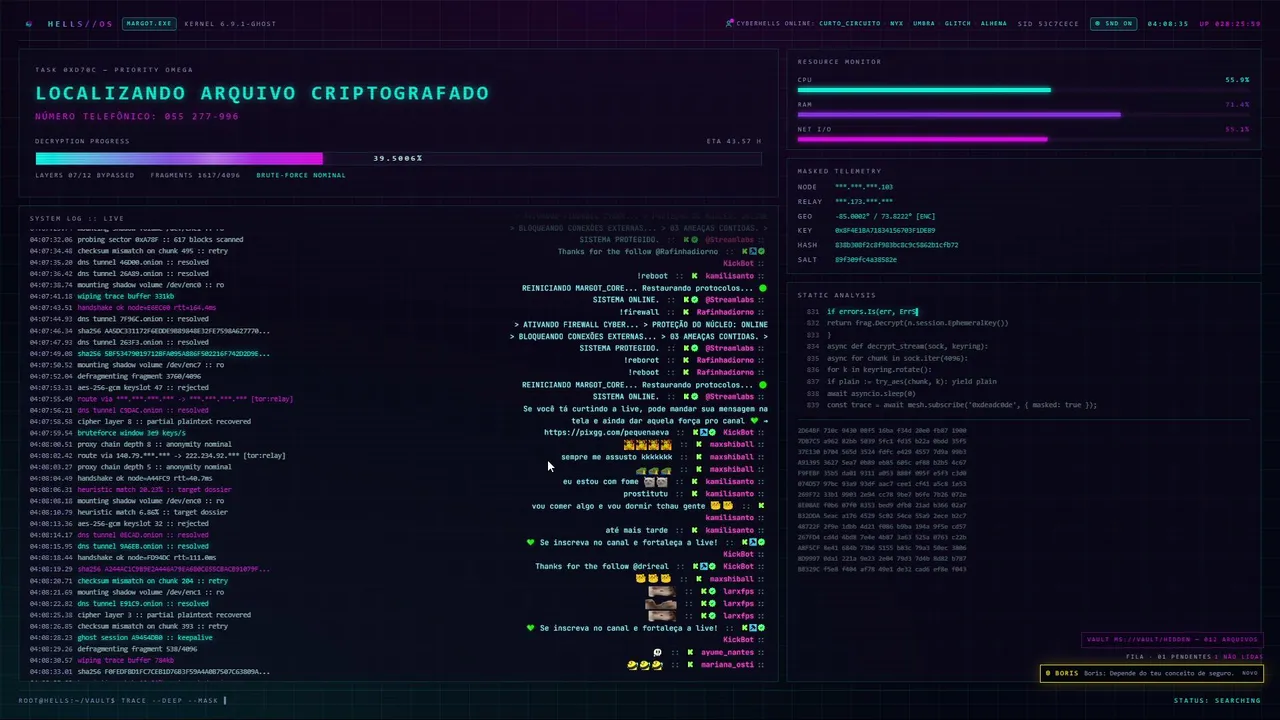Click the '!firewall' chat command message

640,312
